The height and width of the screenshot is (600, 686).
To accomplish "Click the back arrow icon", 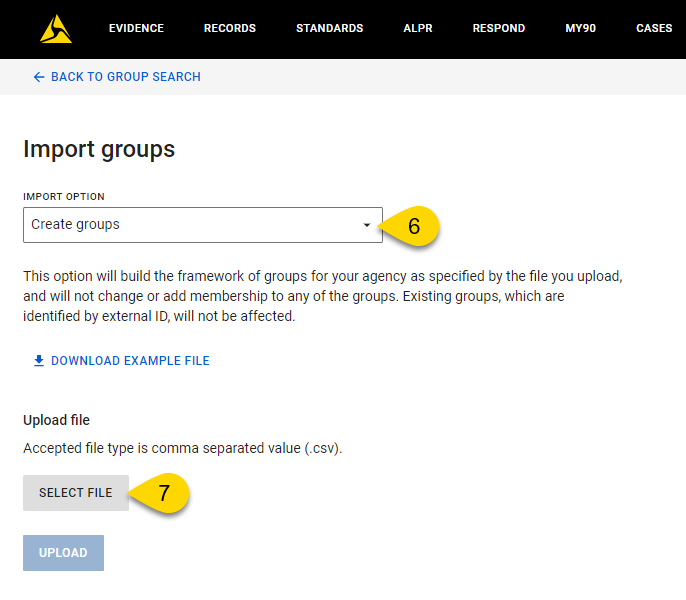I will coord(39,77).
